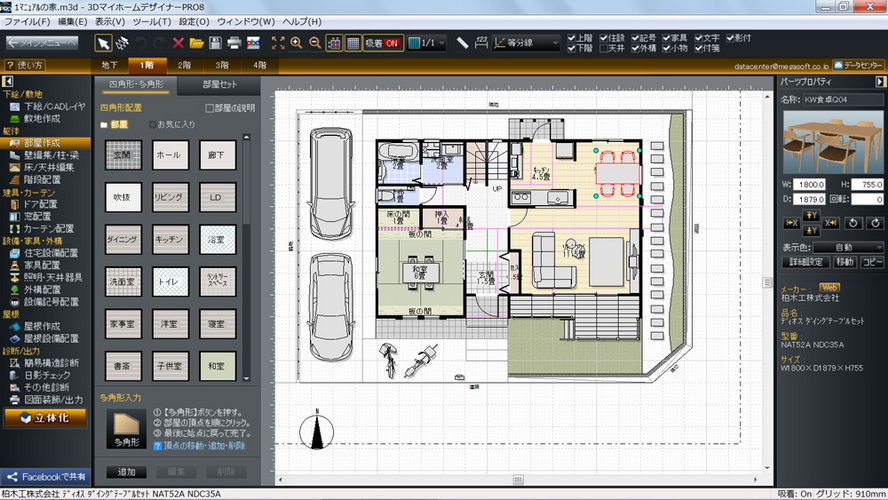The width and height of the screenshot is (888, 500).
Task: Open the 表示色 dropdown showing 自動
Action: pyautogui.click(x=848, y=246)
